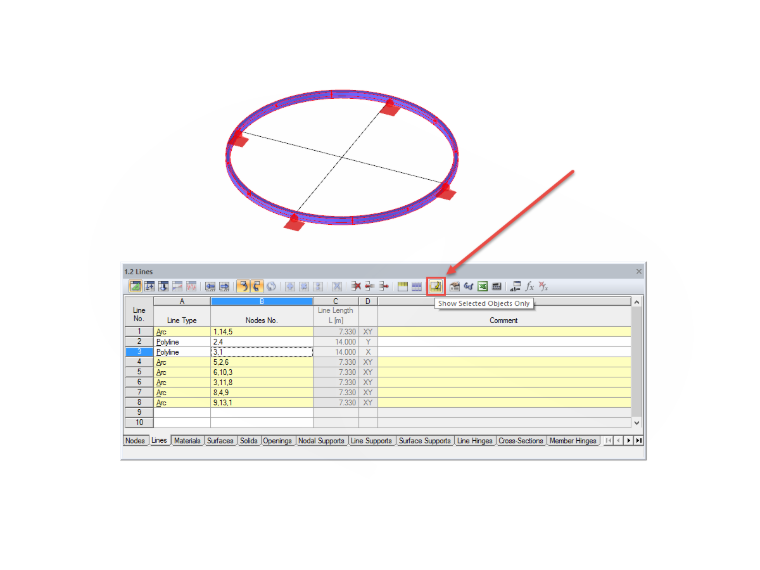
Task: Click the jump-to-last-tab arrow
Action: coord(638,441)
